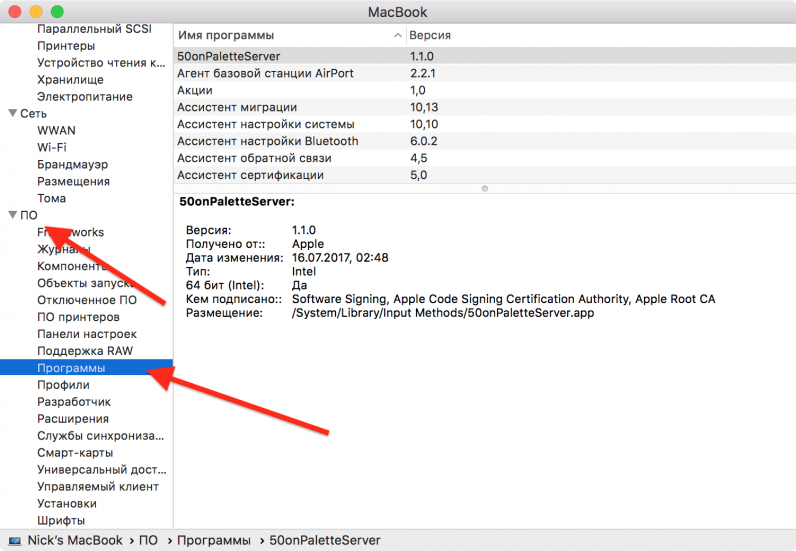
Task: Select Установки sidebar item
Action: pos(67,504)
